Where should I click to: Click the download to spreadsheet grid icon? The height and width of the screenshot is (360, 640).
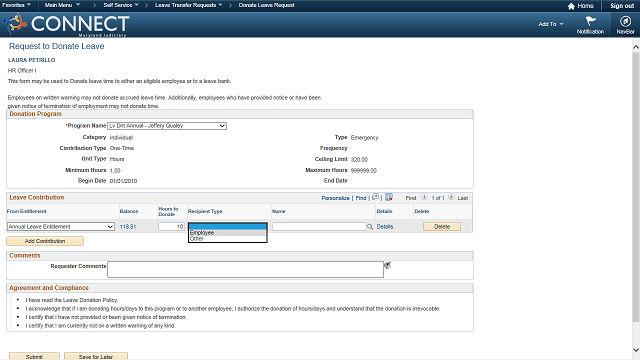389,197
